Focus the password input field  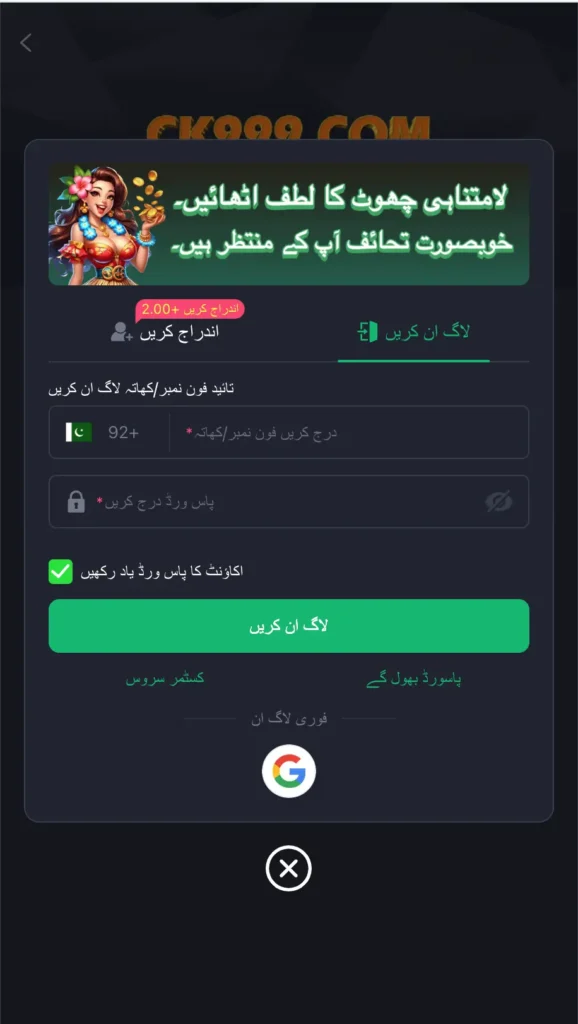point(289,502)
